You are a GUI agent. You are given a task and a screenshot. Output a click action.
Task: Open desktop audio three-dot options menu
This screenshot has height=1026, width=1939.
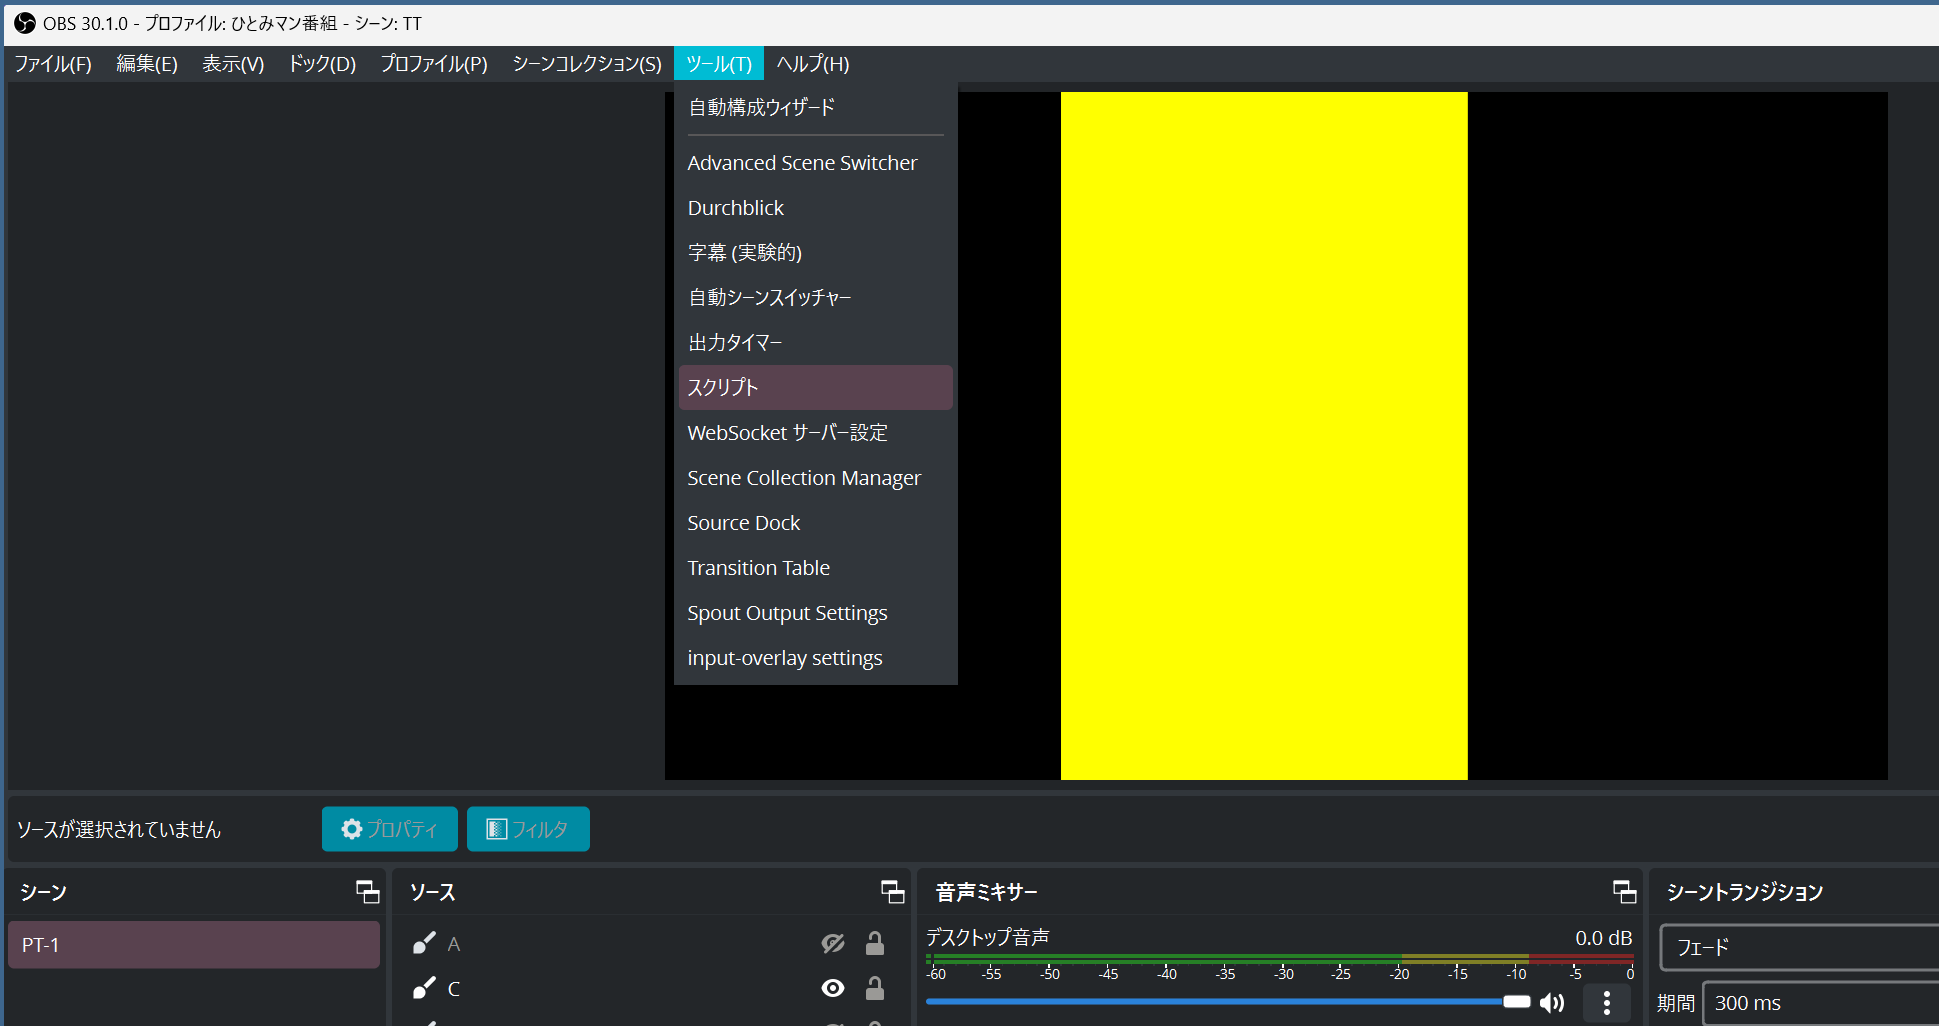[x=1606, y=1003]
